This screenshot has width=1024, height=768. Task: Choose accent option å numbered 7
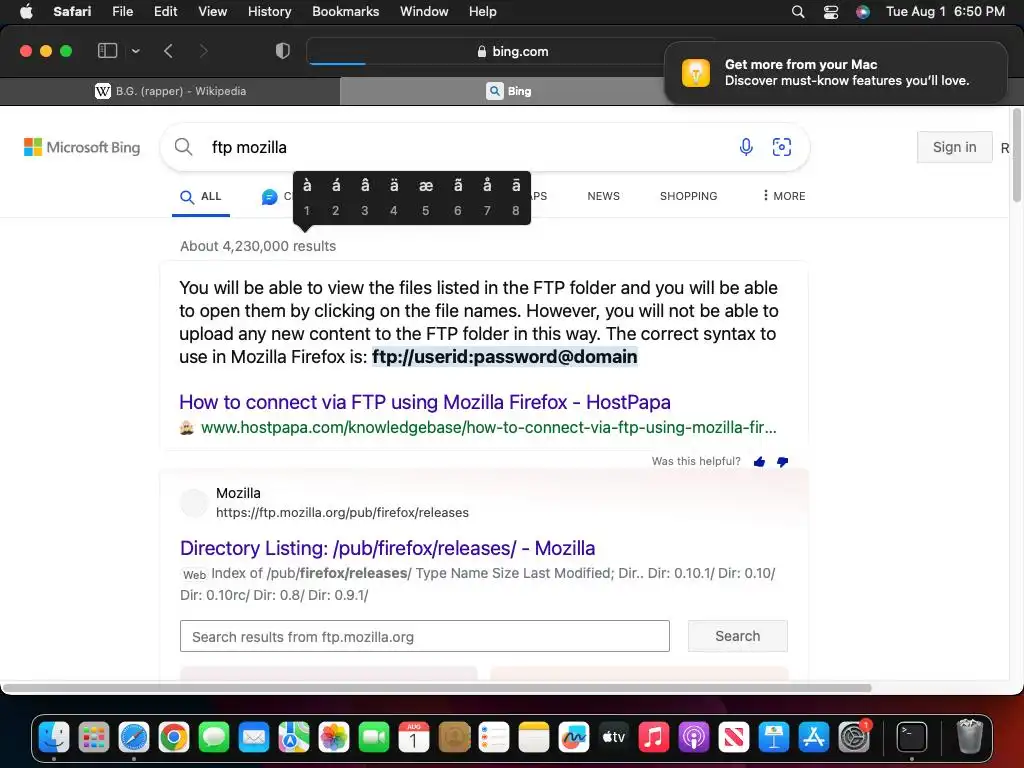click(x=487, y=197)
